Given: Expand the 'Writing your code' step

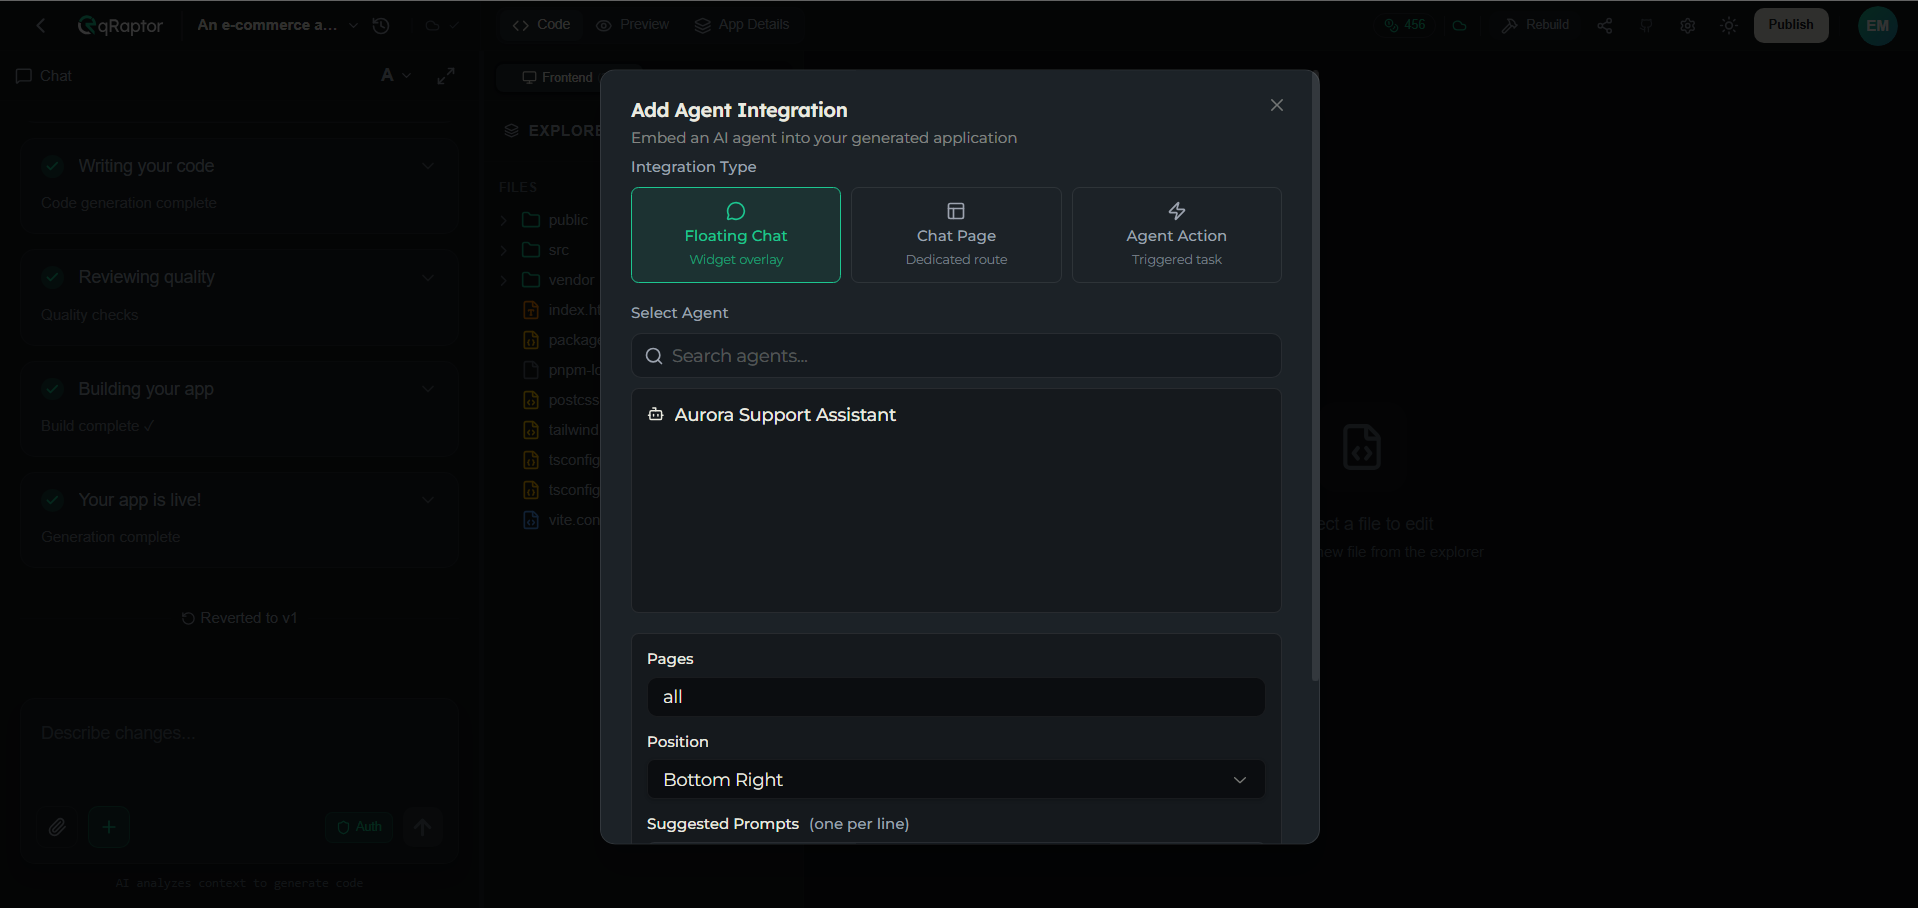Looking at the screenshot, I should pyautogui.click(x=428, y=166).
